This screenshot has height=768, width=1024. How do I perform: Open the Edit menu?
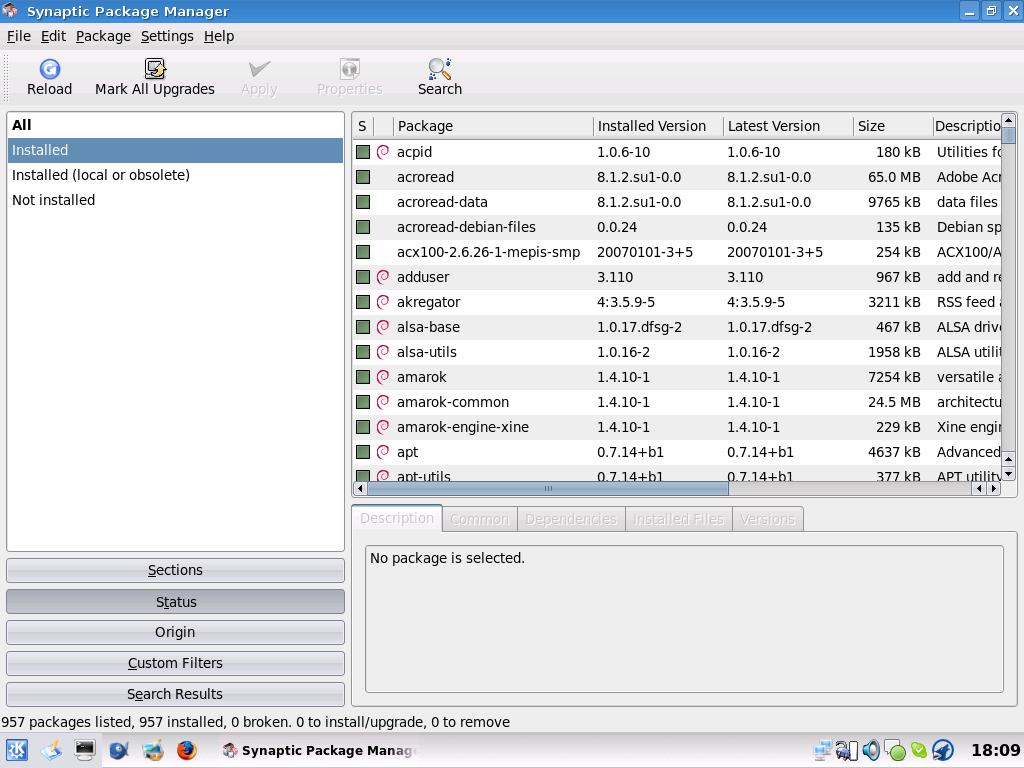[53, 37]
